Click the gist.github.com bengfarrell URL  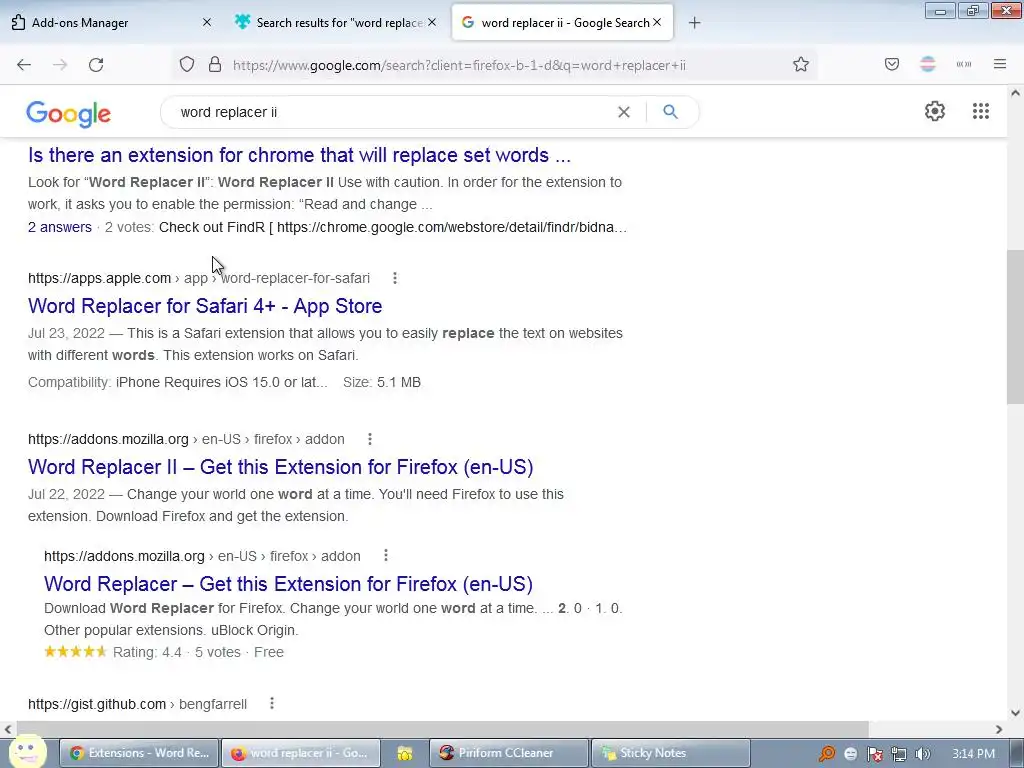click(137, 704)
